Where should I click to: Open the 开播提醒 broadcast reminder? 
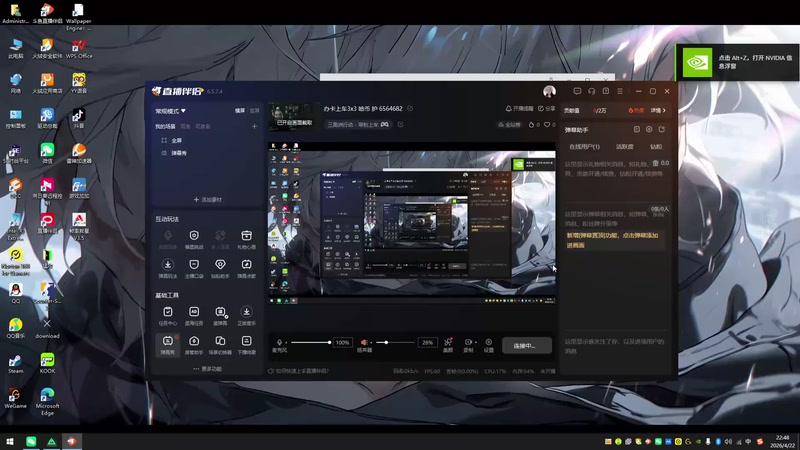pos(519,109)
